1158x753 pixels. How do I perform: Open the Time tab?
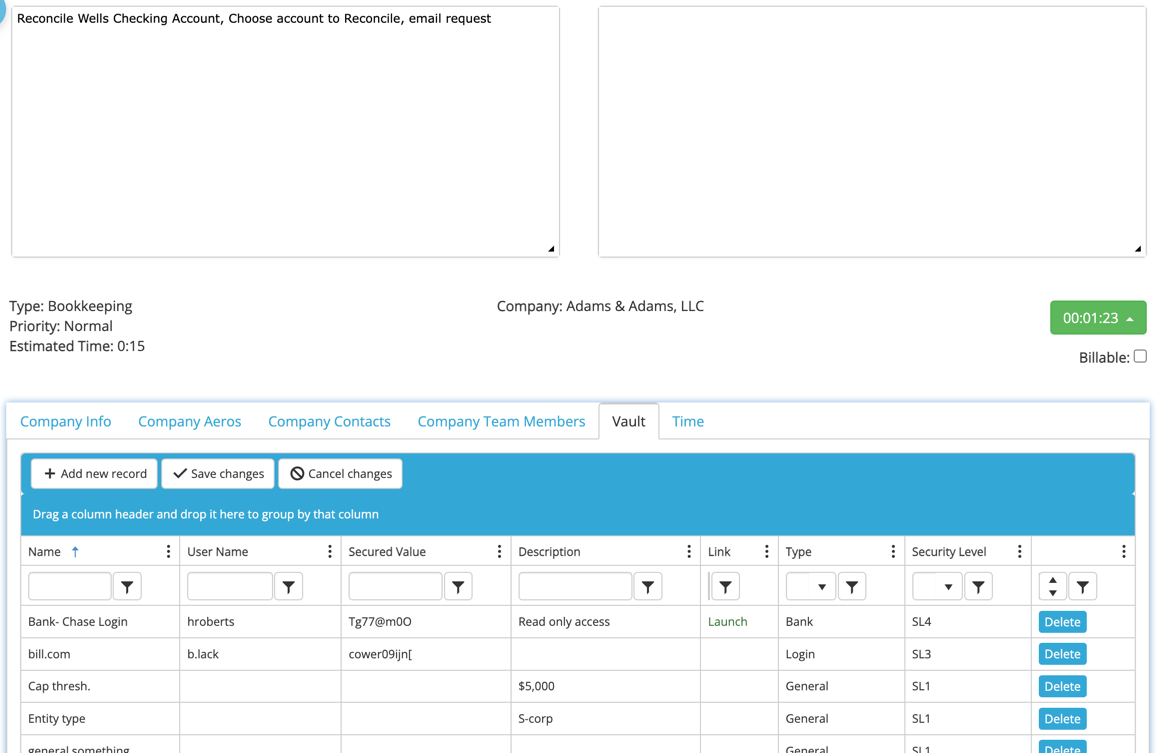pos(688,421)
